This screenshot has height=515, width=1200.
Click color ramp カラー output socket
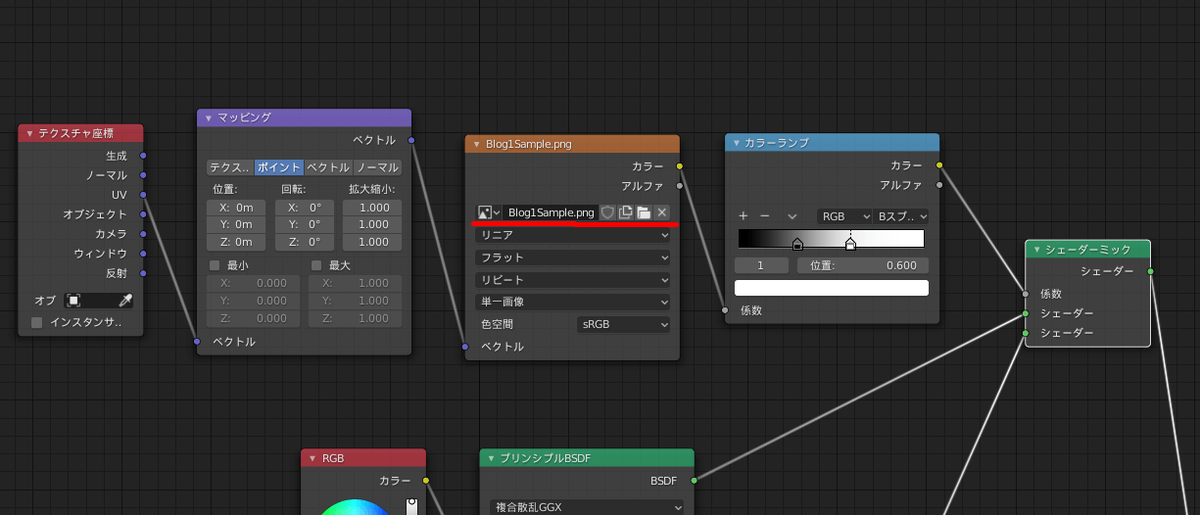(x=940, y=165)
